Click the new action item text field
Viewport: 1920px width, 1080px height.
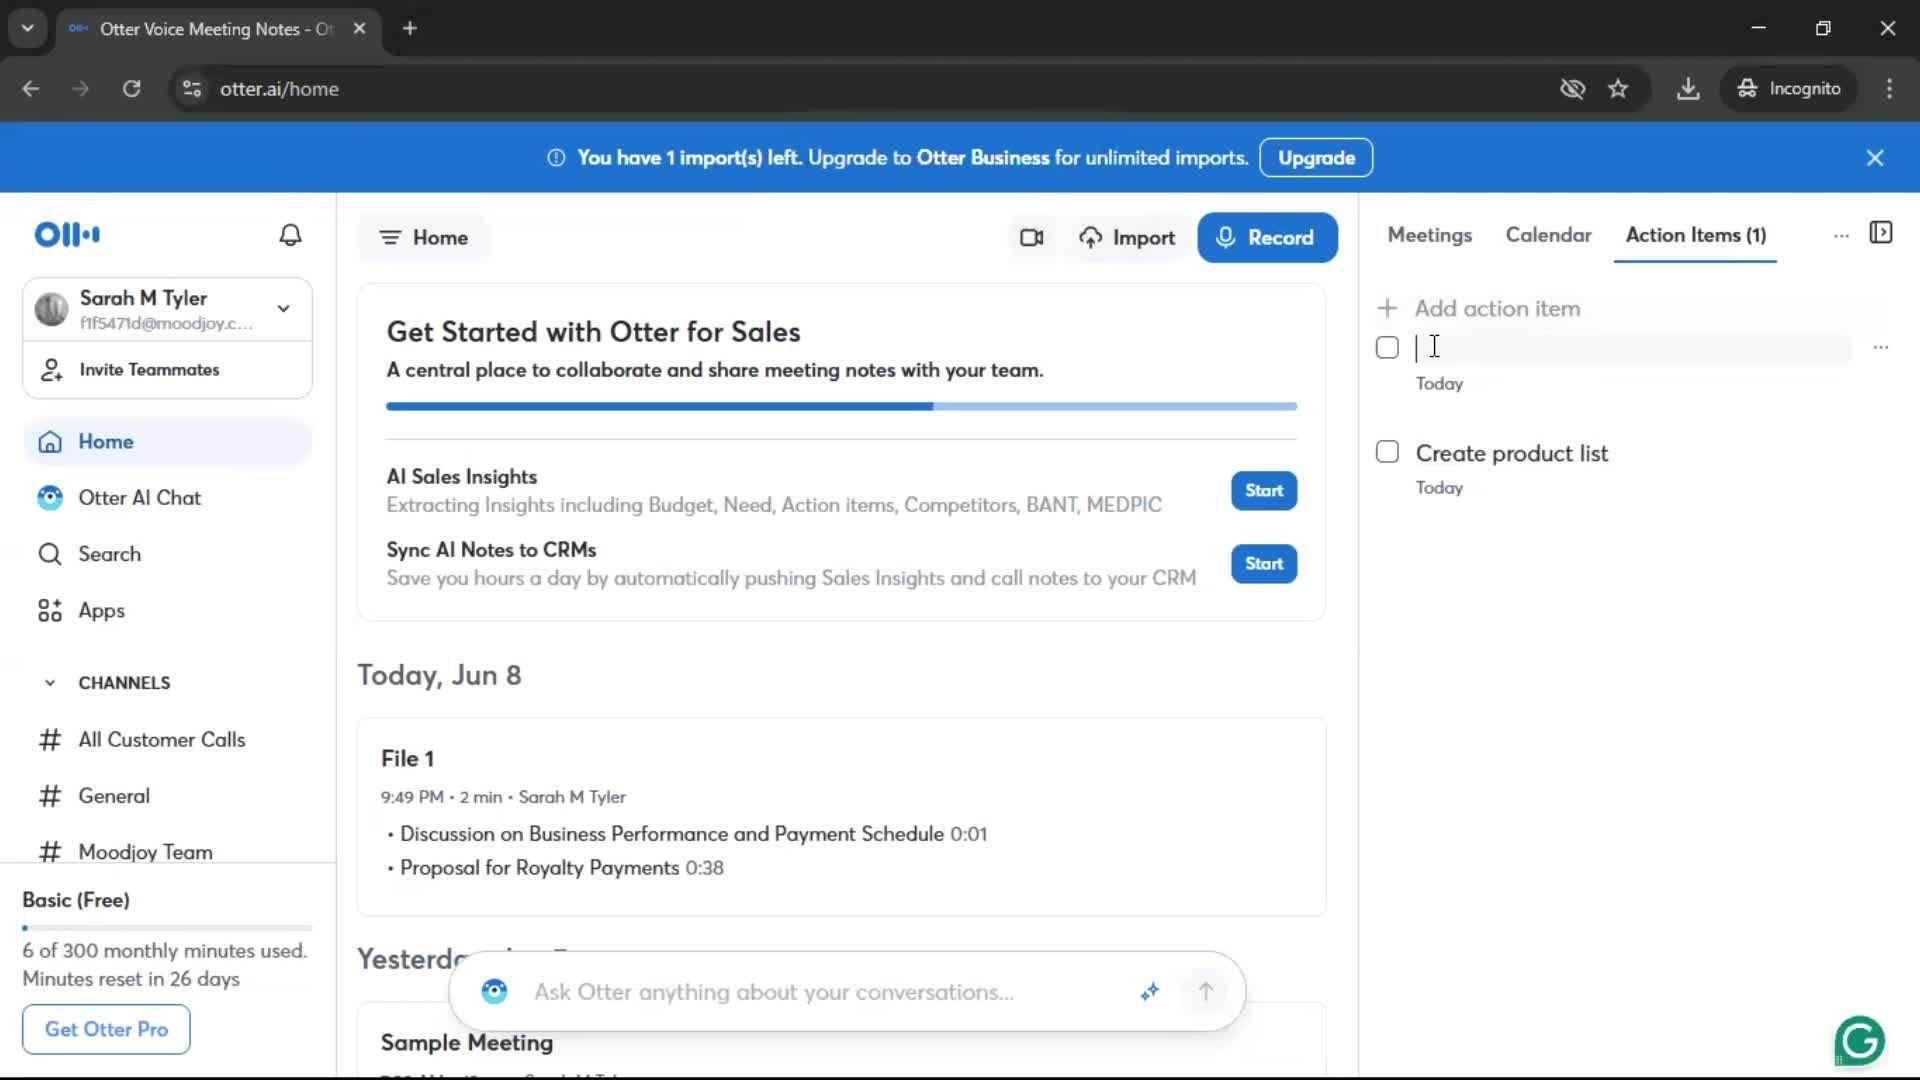1632,347
